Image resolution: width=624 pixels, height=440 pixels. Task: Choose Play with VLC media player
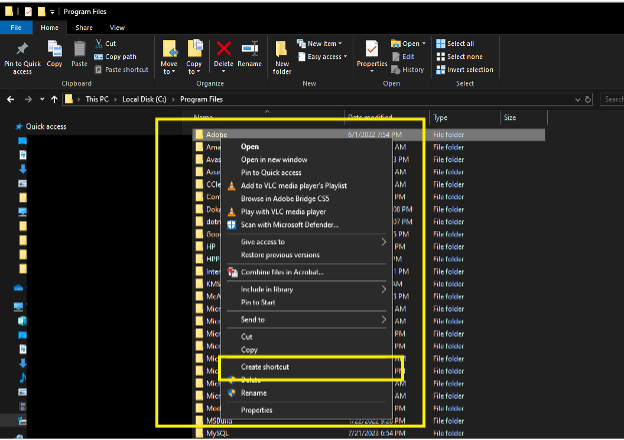[x=306, y=212]
